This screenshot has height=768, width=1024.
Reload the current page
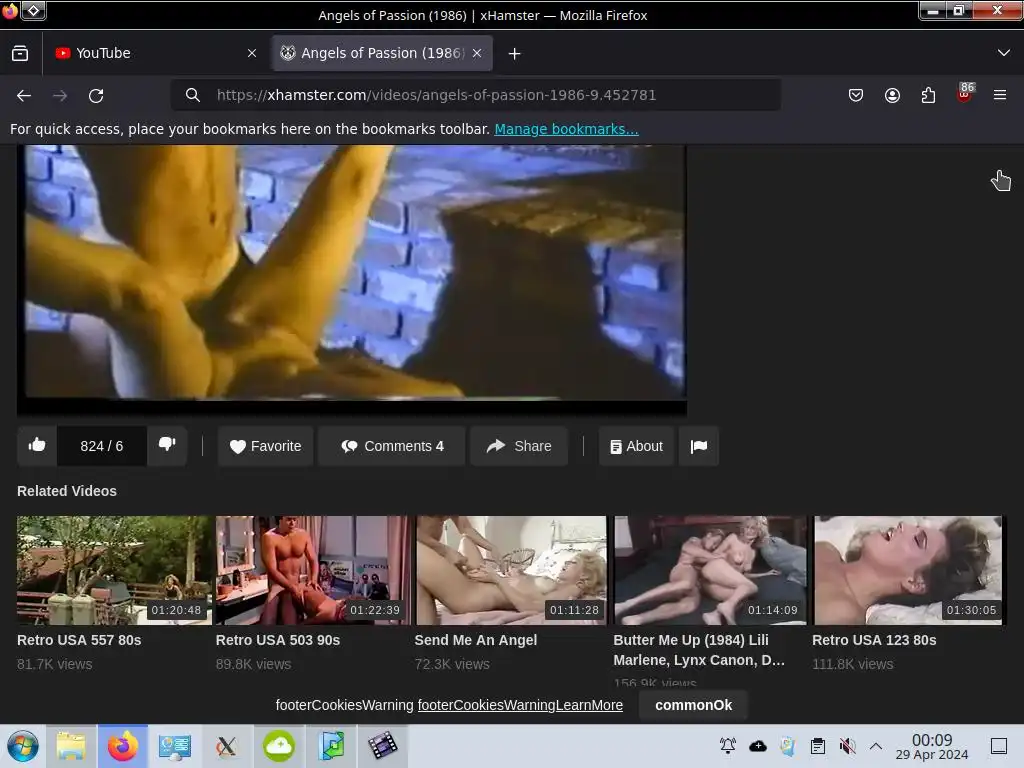click(96, 96)
